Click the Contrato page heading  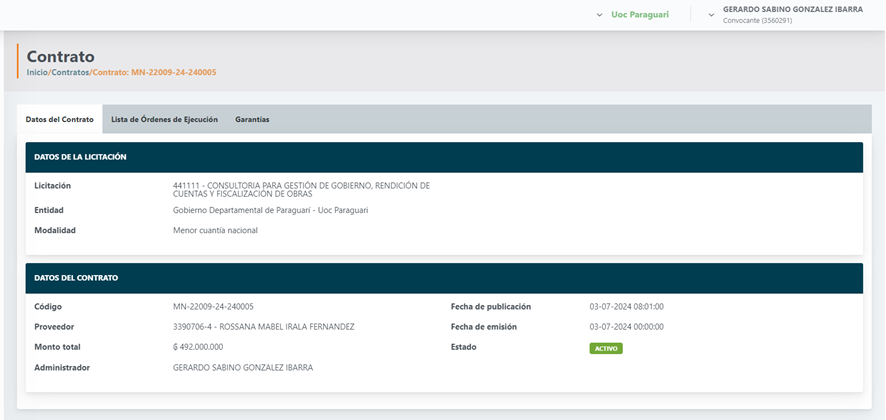pos(60,56)
